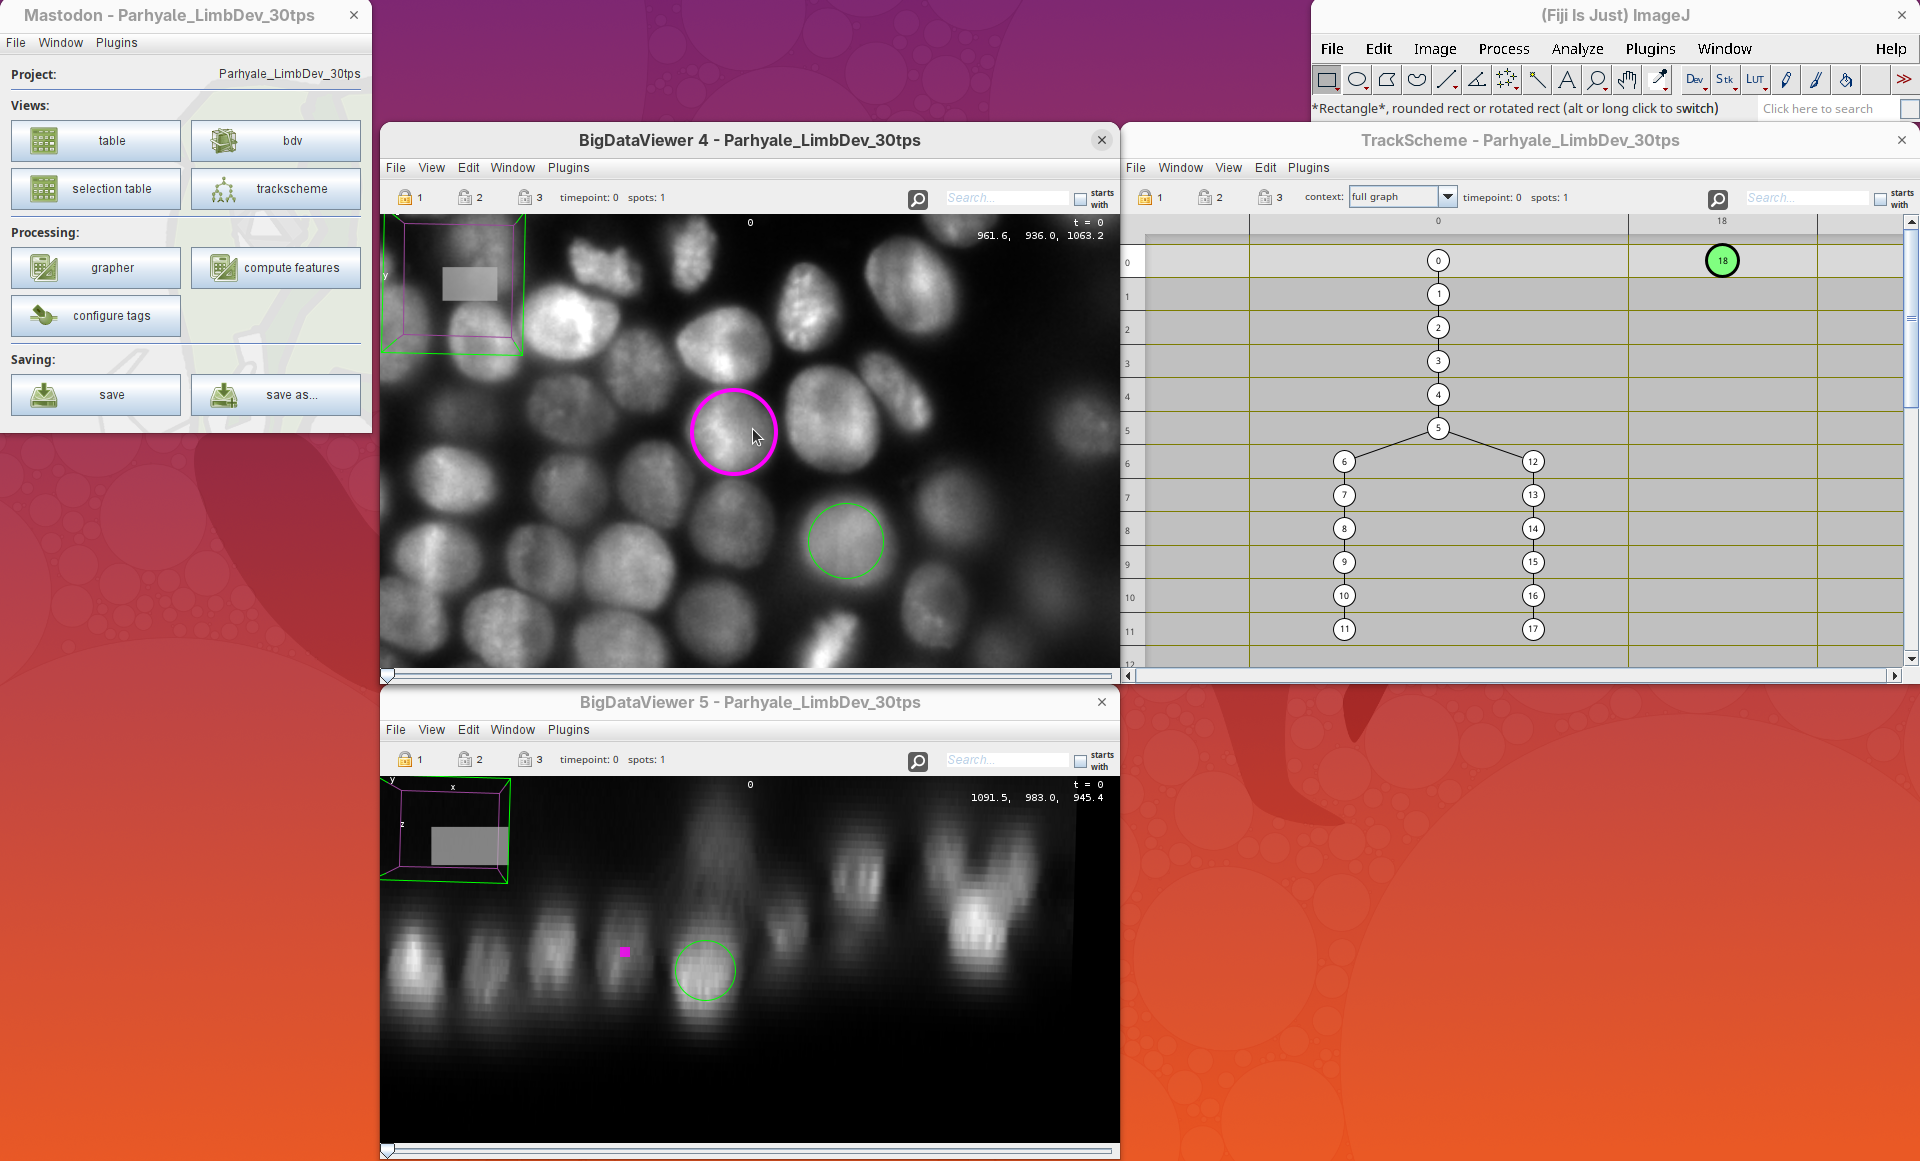Select spot node 12 in TrackScheme
Image resolution: width=1920 pixels, height=1161 pixels.
click(x=1532, y=462)
